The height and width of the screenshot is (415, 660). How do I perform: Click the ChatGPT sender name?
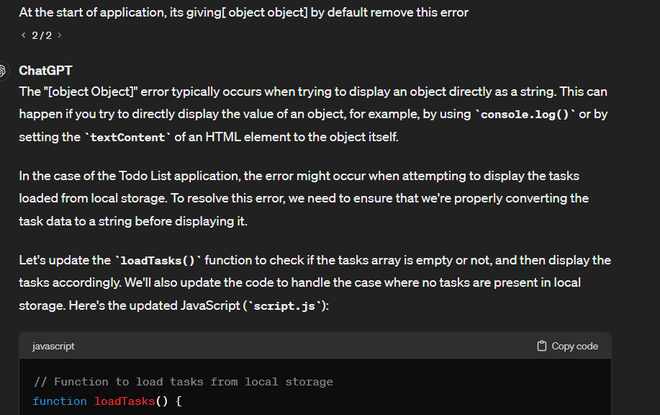coord(45,71)
